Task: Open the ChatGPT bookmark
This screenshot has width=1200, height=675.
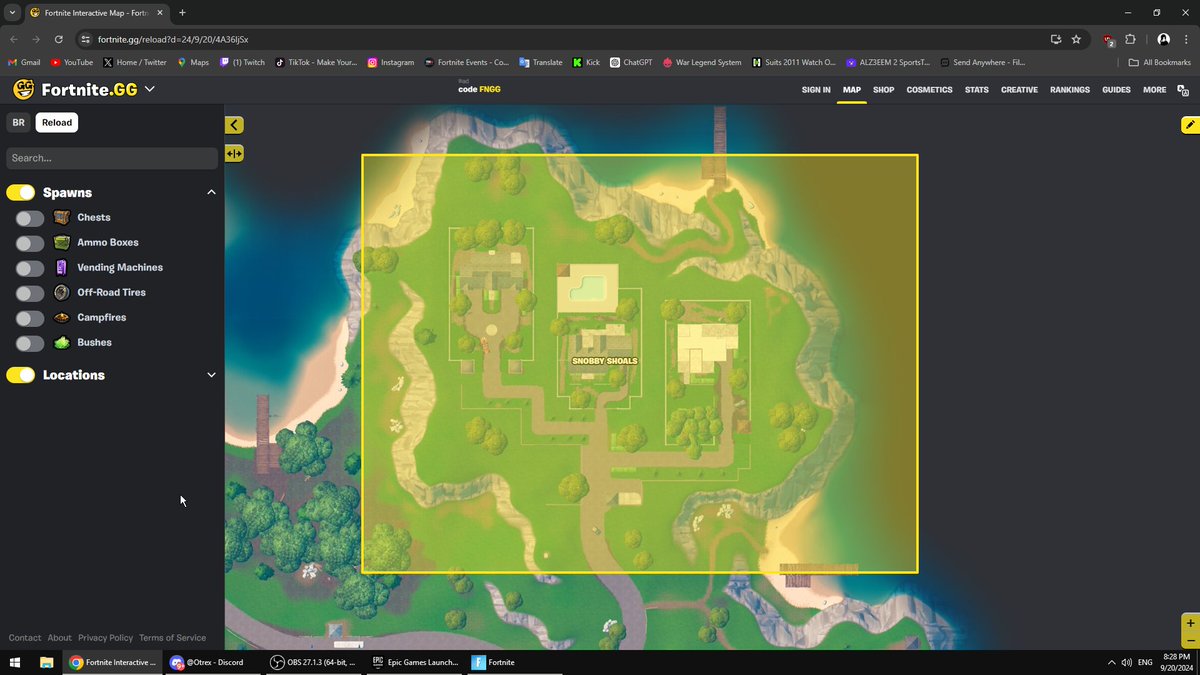Action: coord(631,62)
